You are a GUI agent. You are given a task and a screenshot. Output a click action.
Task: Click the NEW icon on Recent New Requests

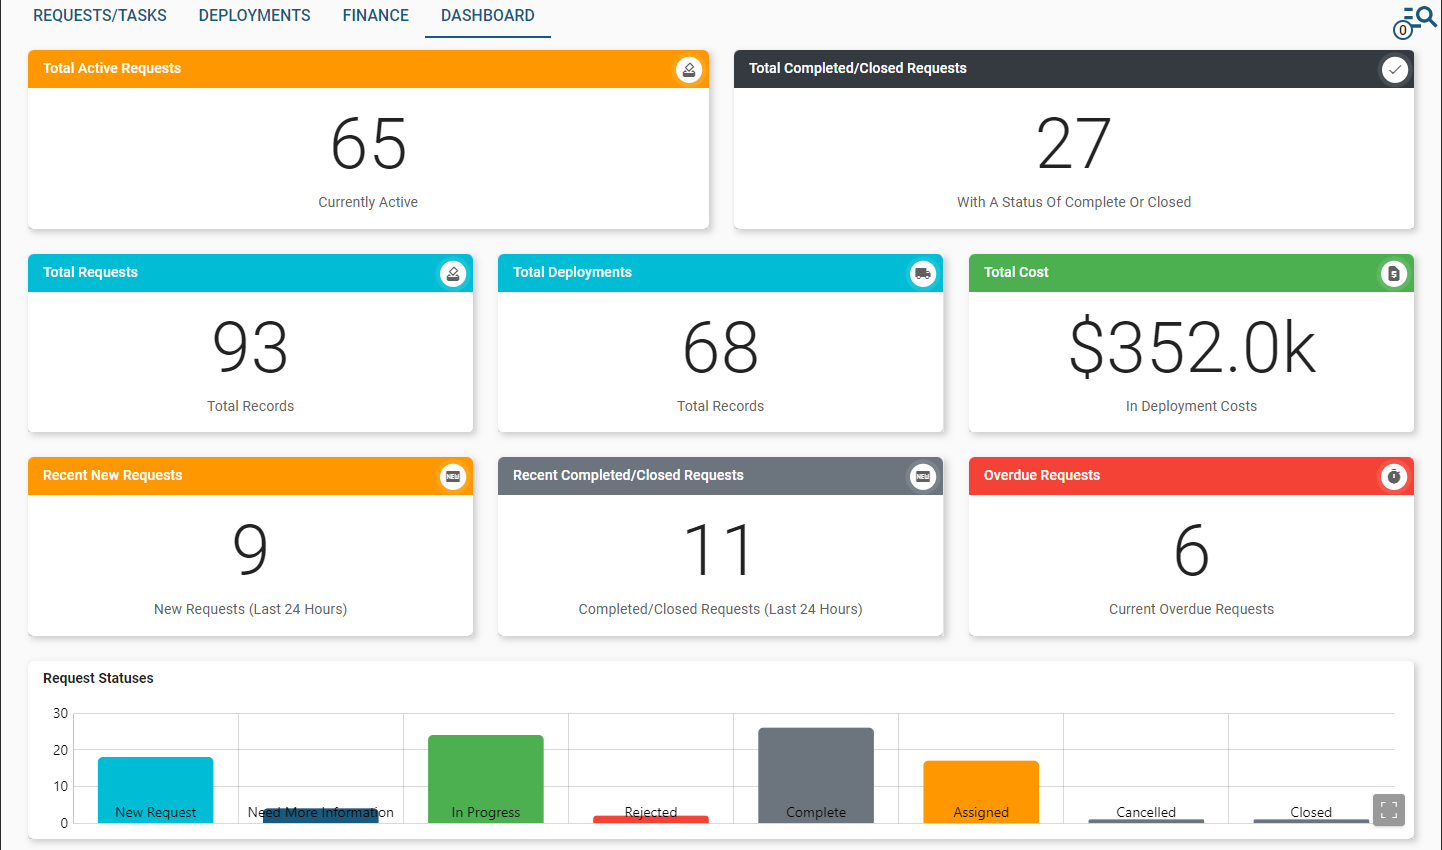[x=453, y=476]
